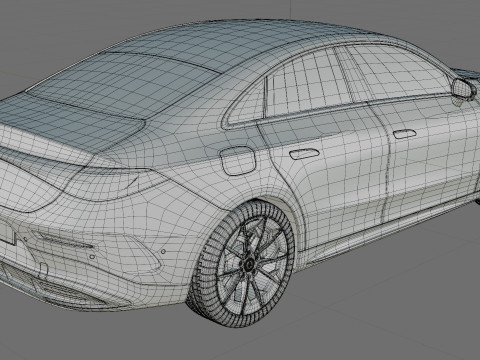
Task: Pick the fuel filler door on rear fender
Action: click(x=237, y=161)
